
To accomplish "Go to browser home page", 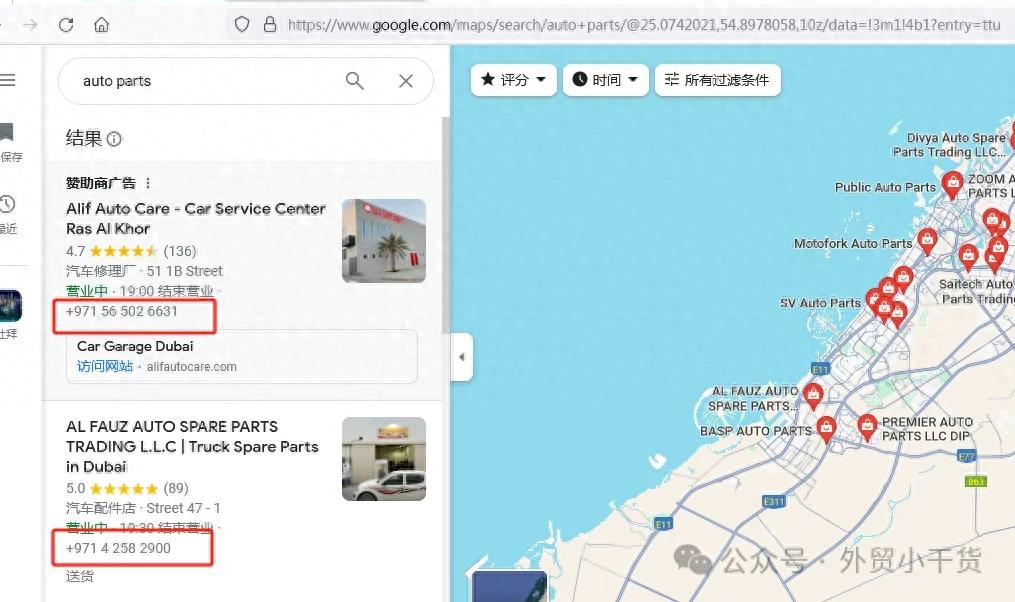I will coord(101,24).
